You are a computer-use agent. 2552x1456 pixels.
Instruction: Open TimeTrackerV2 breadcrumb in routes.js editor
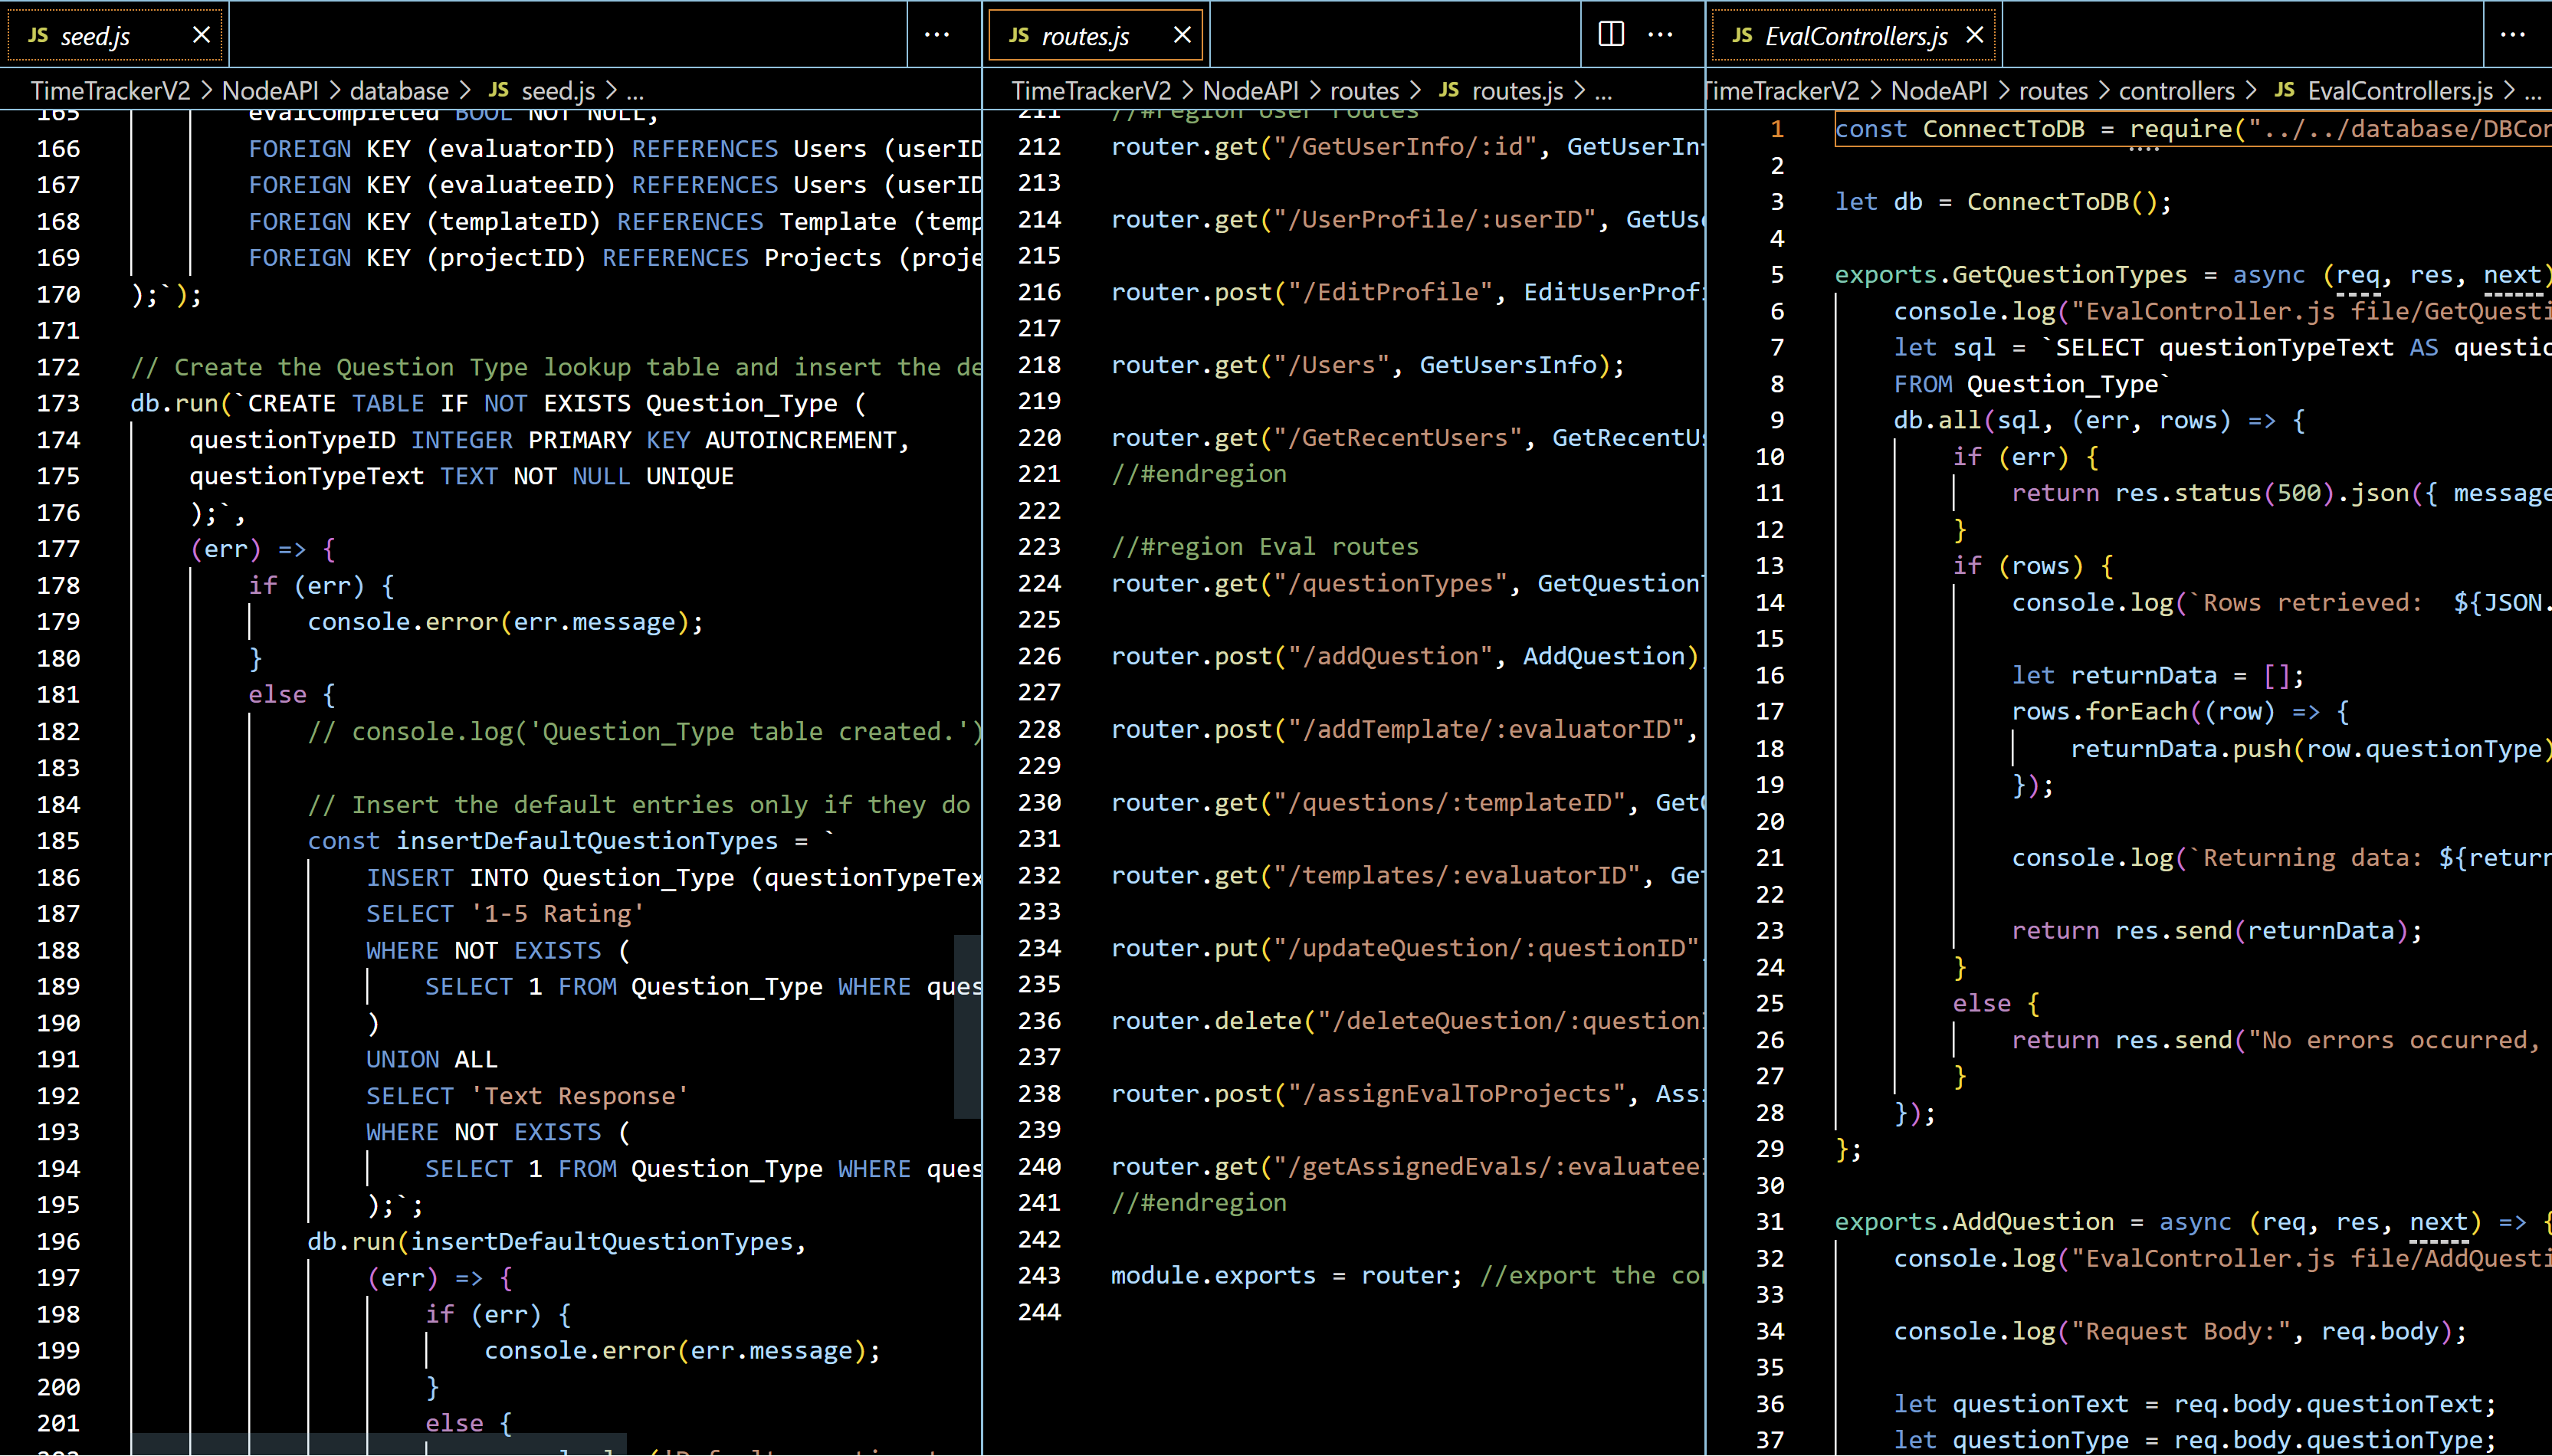[x=1091, y=91]
